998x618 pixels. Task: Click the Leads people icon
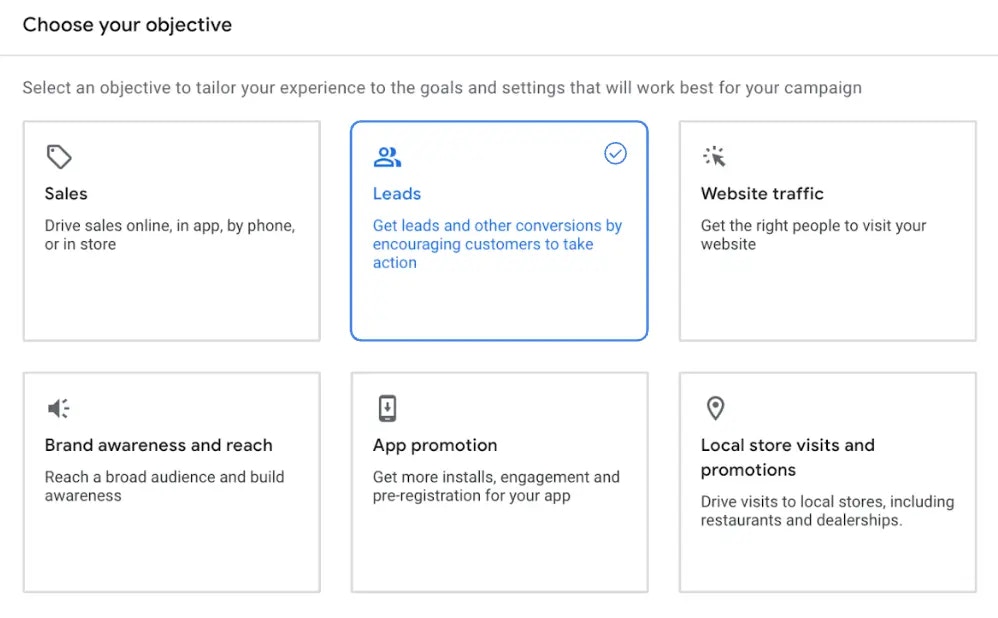[387, 157]
